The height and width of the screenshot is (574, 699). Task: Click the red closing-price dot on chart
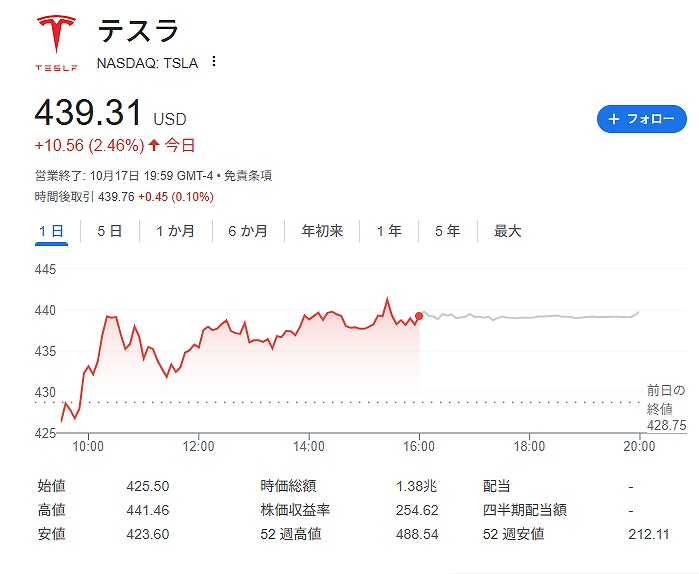click(419, 316)
